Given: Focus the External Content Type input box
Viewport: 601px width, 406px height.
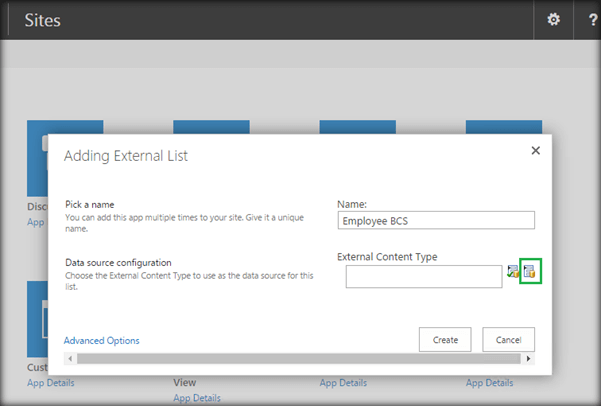Looking at the screenshot, I should point(424,276).
